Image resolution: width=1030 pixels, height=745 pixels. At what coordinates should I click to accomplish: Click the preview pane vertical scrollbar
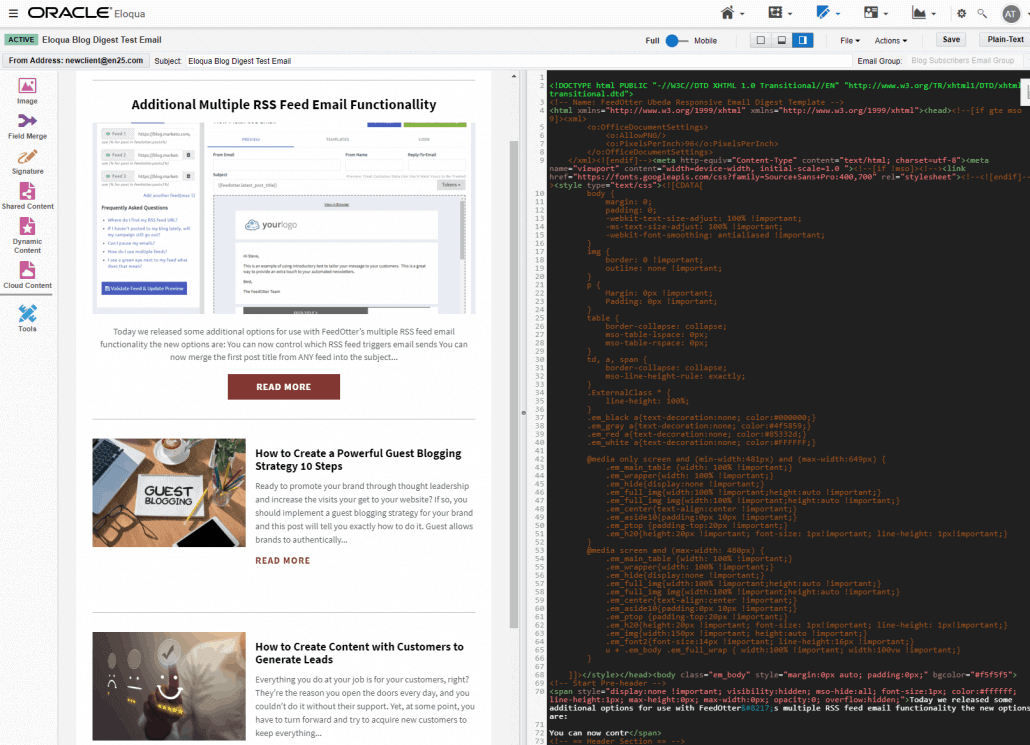tap(514, 384)
